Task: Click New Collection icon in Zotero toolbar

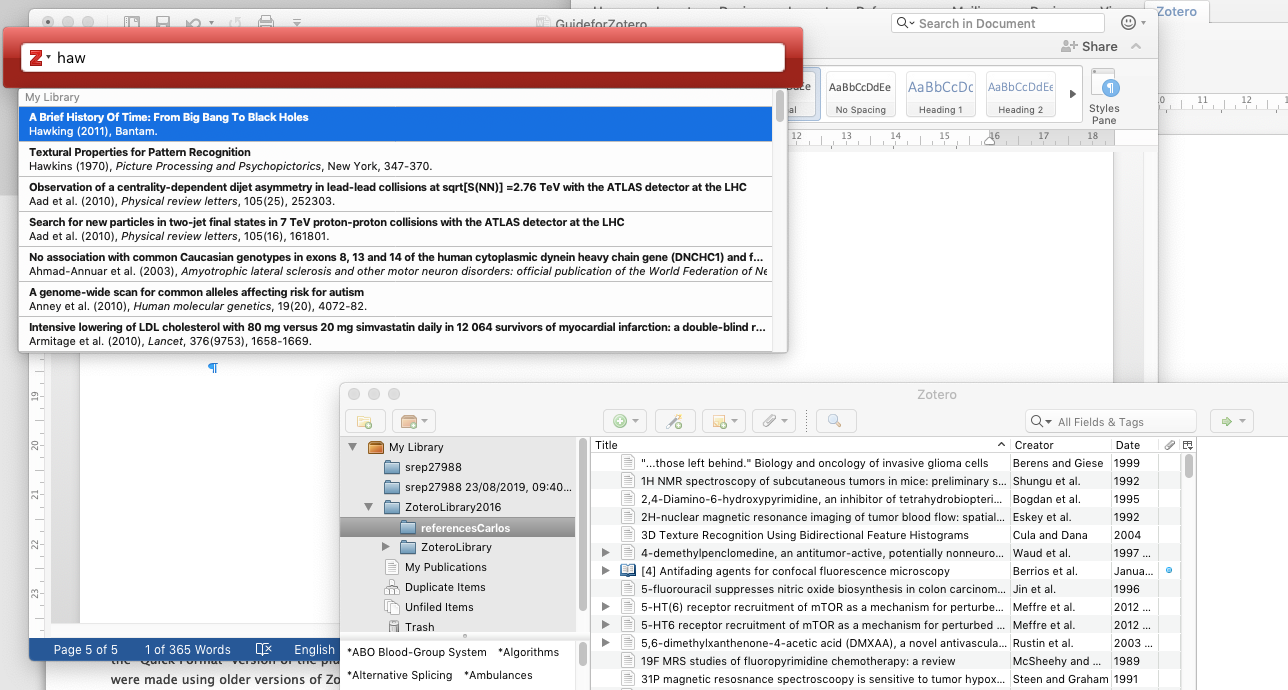Action: click(365, 422)
